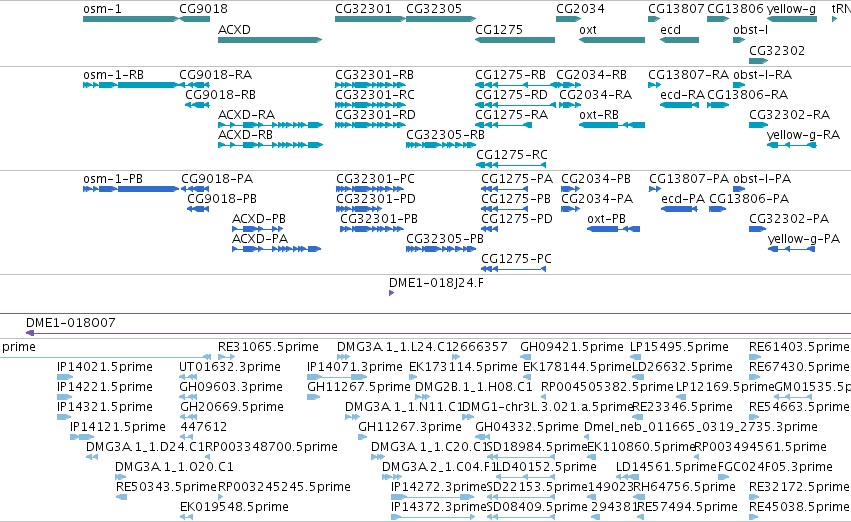This screenshot has height=522, width=851.
Task: Click the ACXD-RA transcript glyph
Action: pos(270,125)
